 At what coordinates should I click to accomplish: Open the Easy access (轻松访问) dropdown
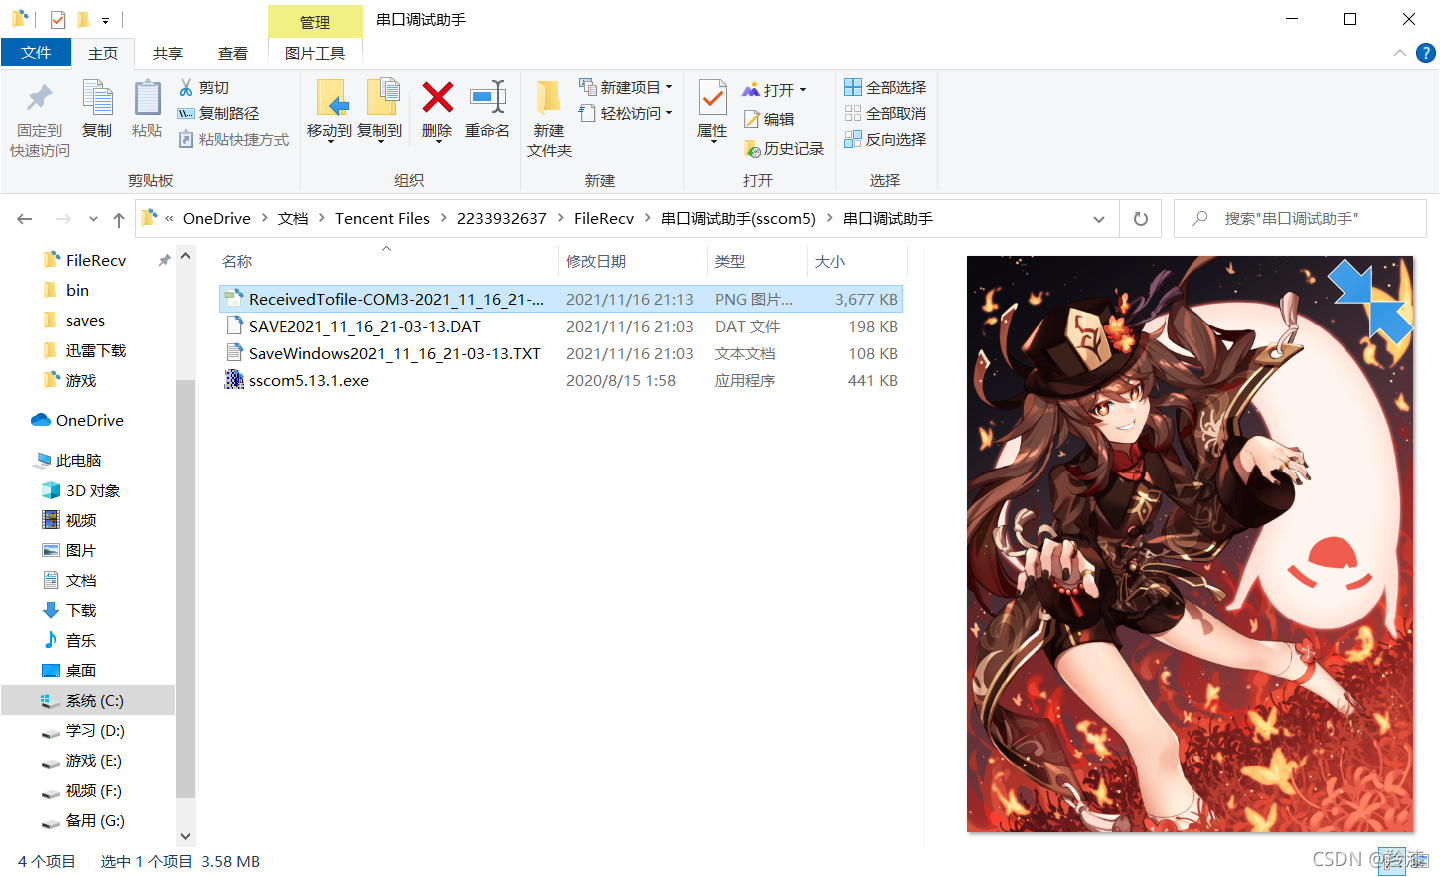(x=626, y=114)
